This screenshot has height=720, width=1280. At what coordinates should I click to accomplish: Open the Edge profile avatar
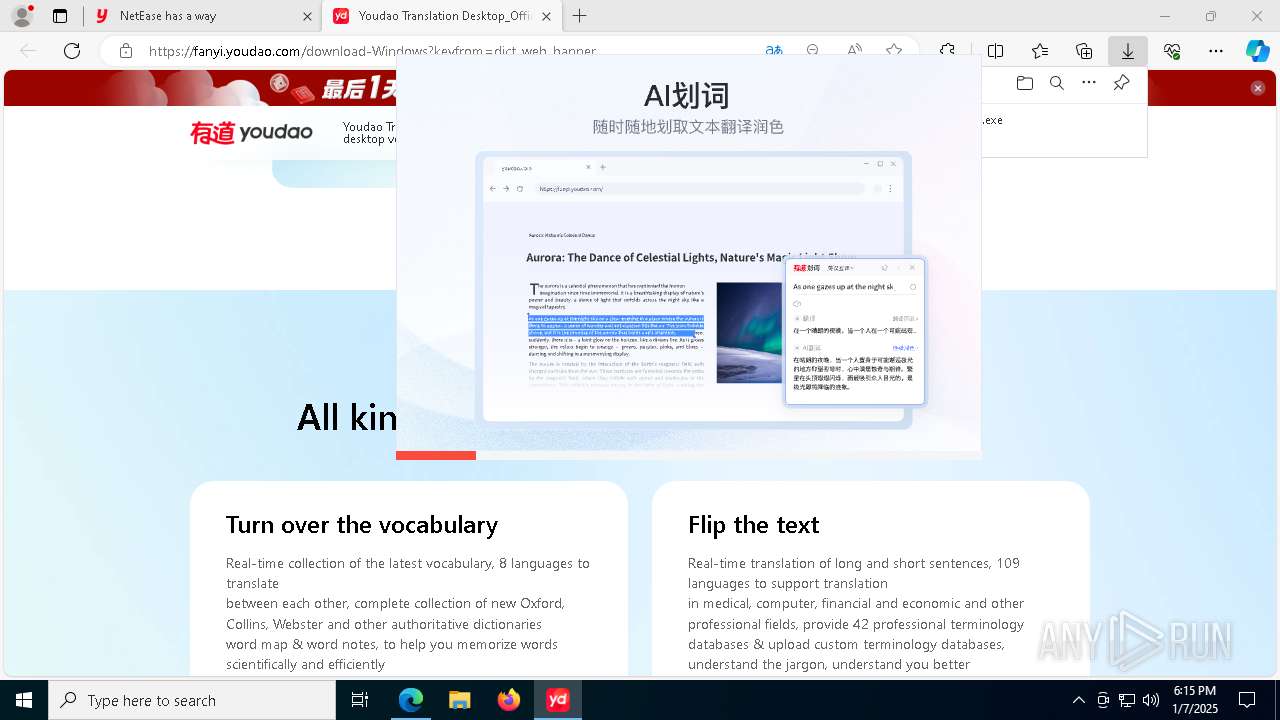(x=22, y=16)
